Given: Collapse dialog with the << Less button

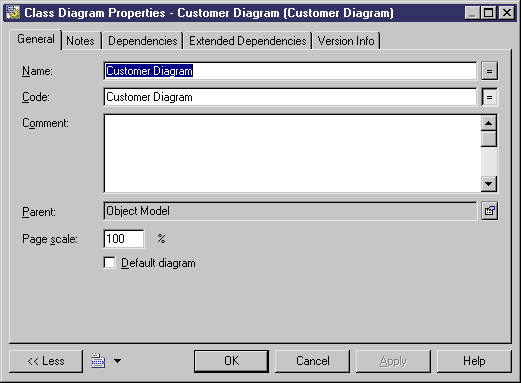Looking at the screenshot, I should coord(46,361).
